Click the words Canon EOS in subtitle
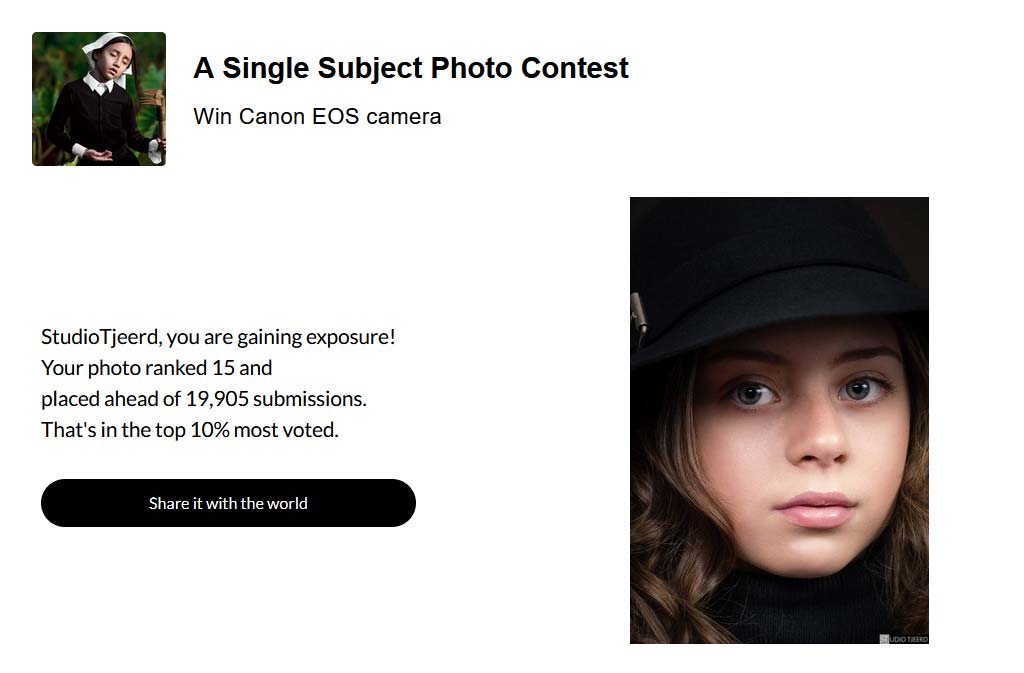 (x=299, y=116)
